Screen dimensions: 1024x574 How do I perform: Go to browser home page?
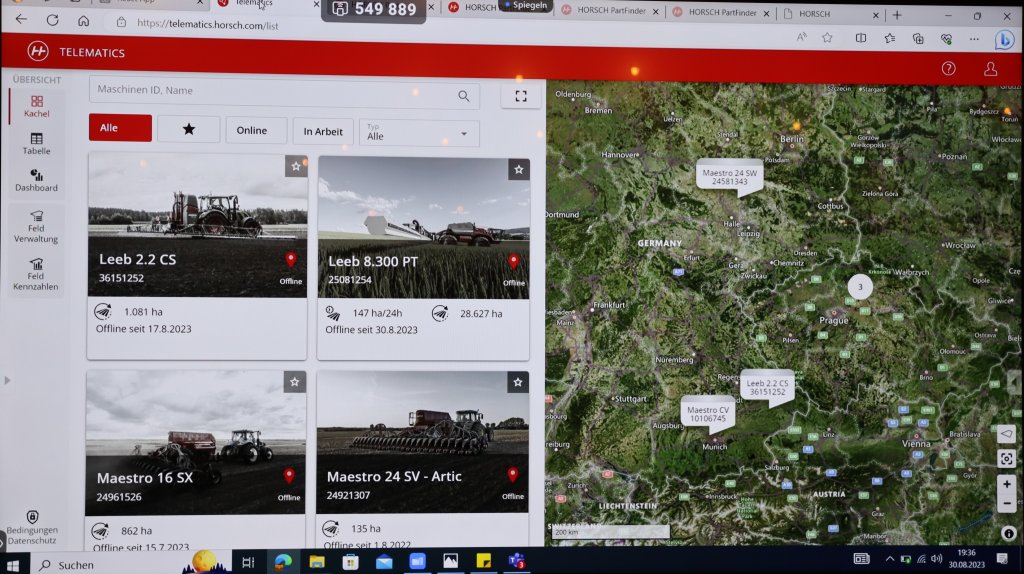pos(83,21)
